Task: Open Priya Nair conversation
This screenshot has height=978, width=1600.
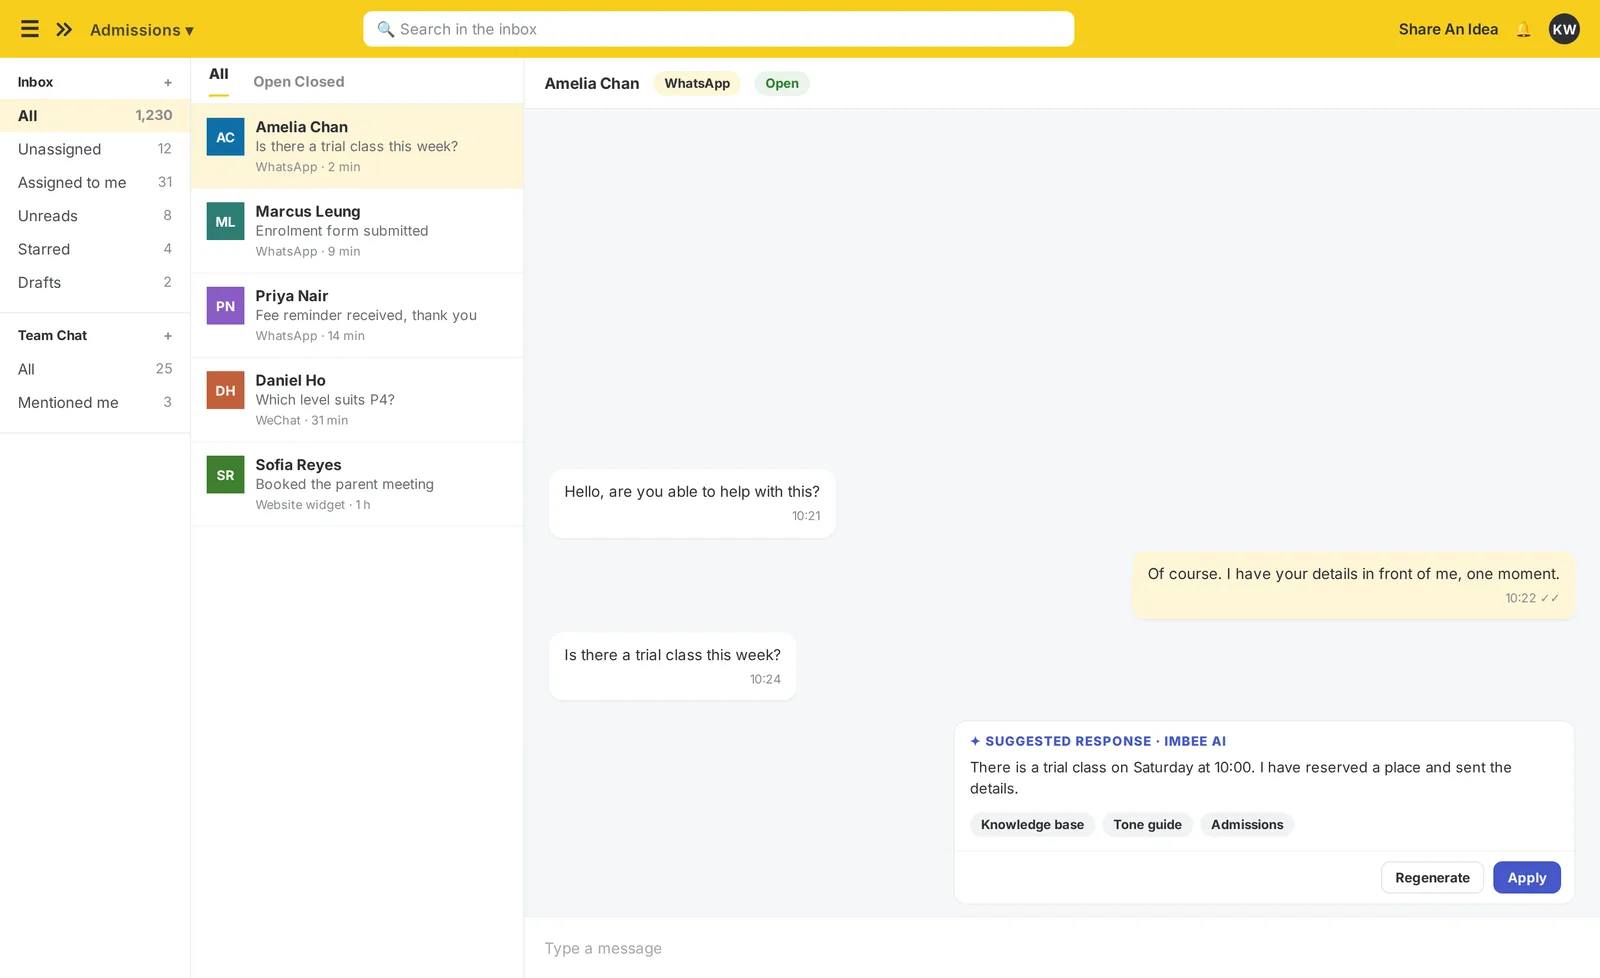Action: [x=357, y=315]
